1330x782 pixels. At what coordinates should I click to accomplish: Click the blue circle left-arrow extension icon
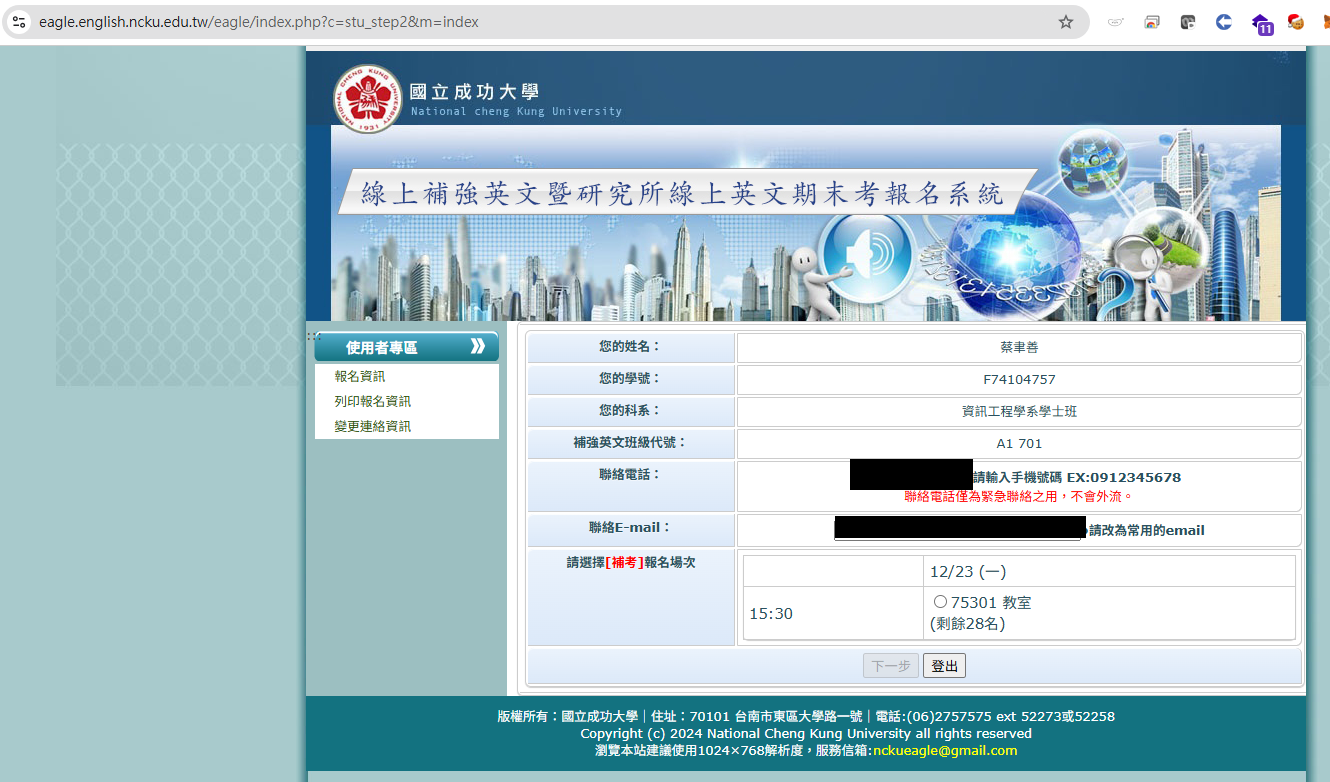point(1223,22)
